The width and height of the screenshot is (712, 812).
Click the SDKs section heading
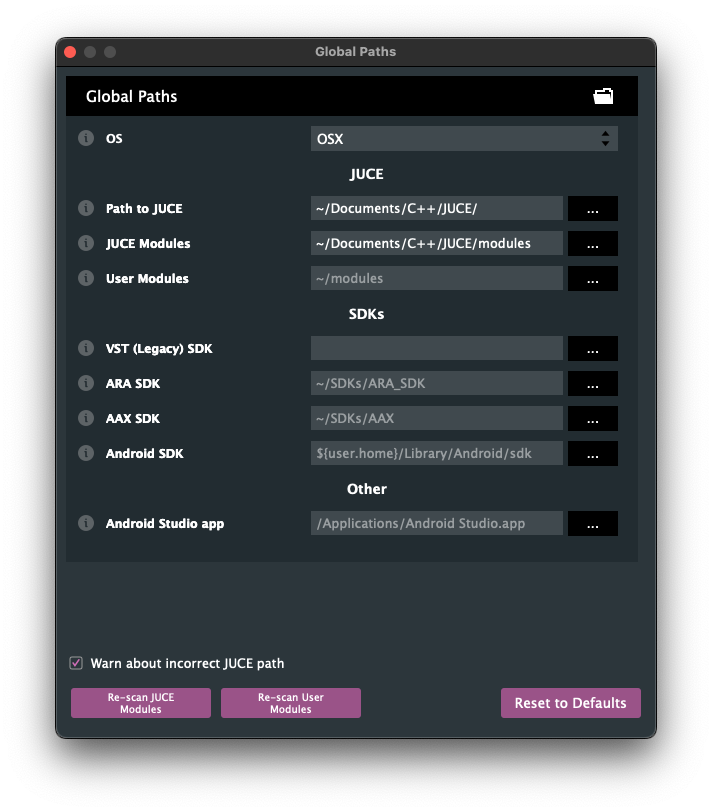pos(366,314)
